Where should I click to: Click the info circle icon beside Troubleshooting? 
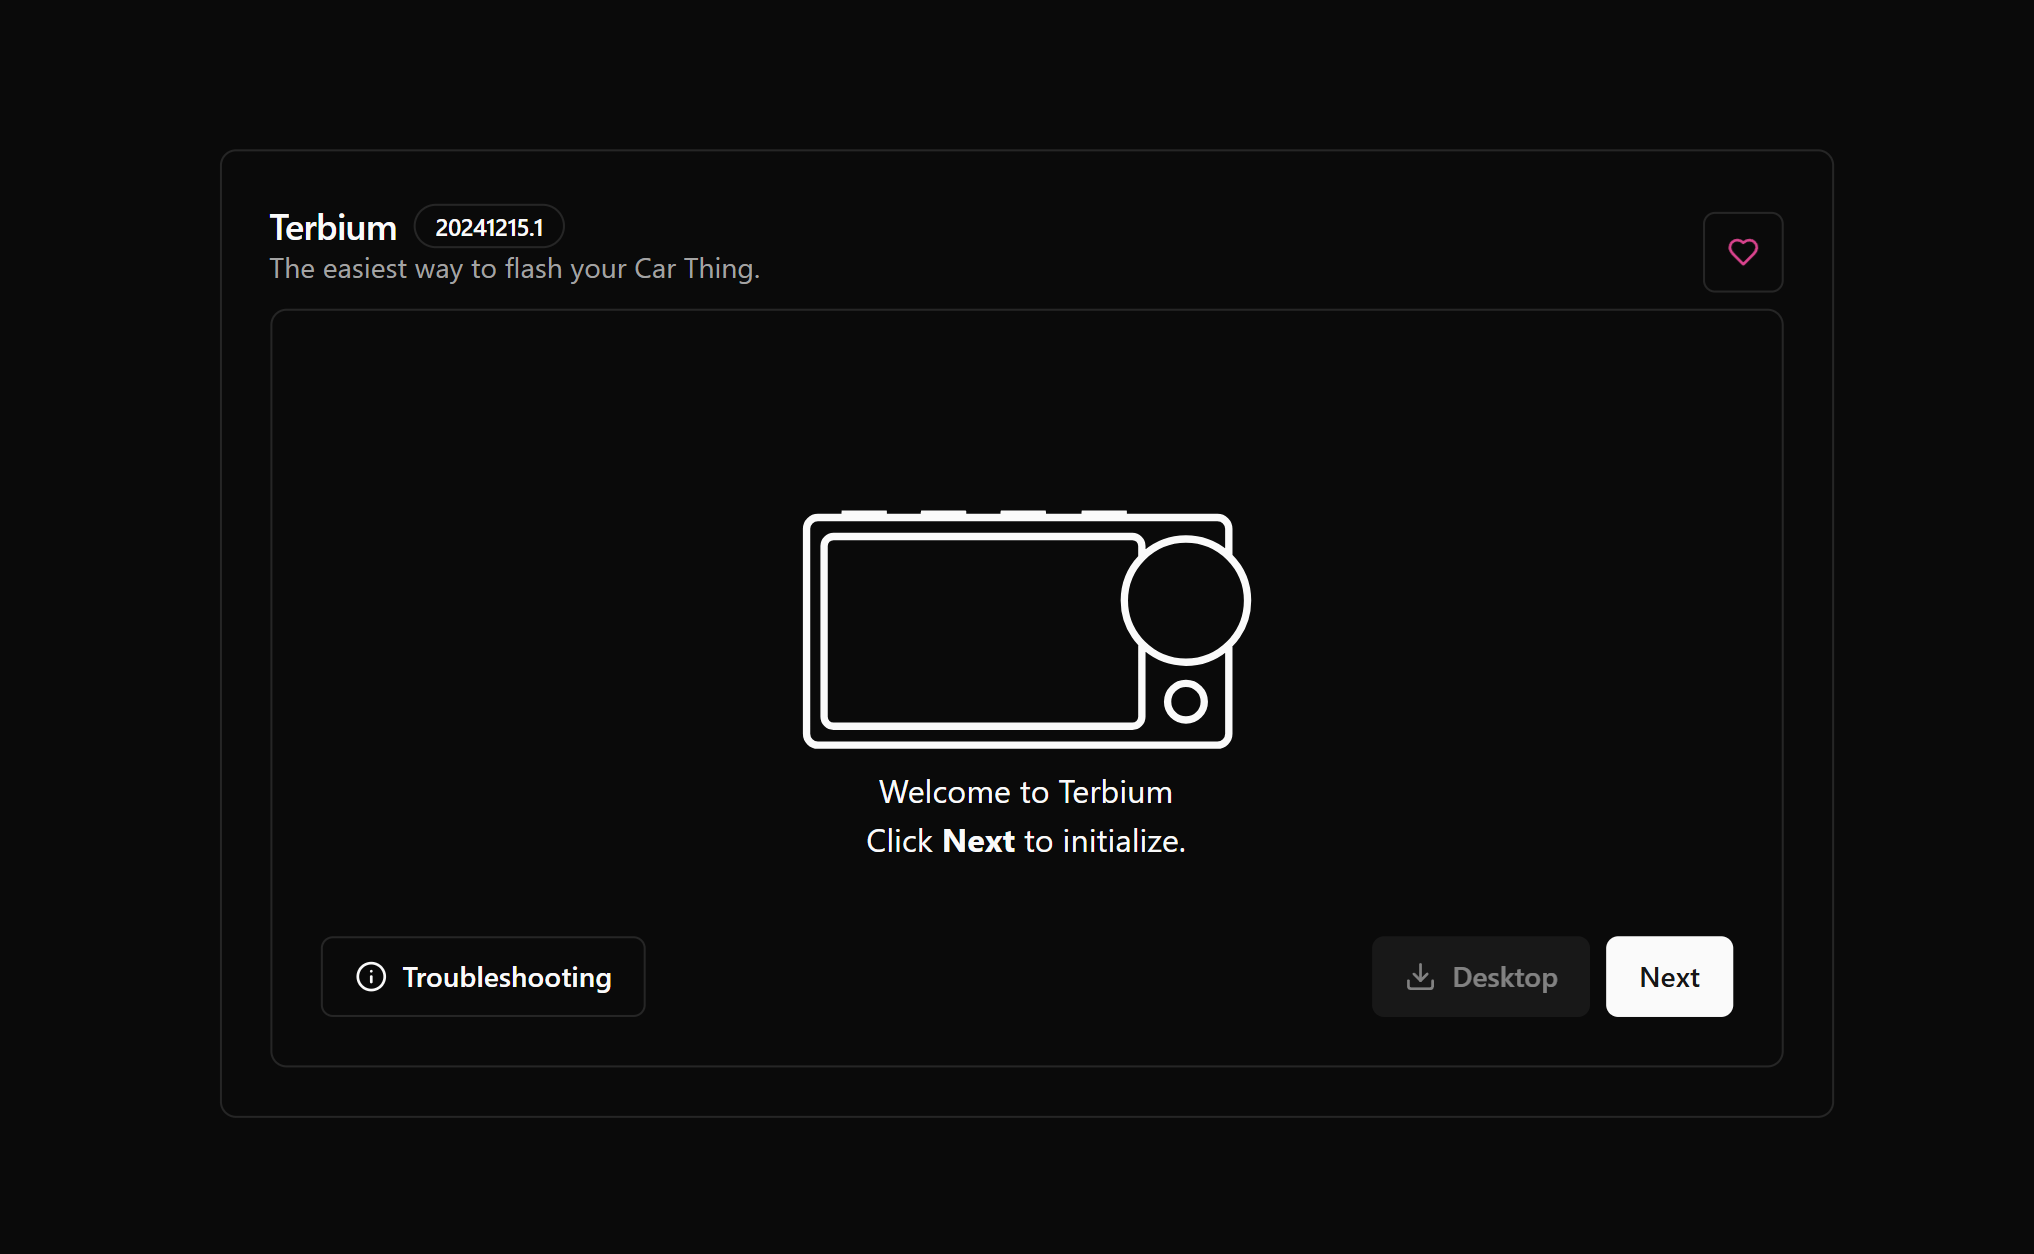pyautogui.click(x=371, y=977)
